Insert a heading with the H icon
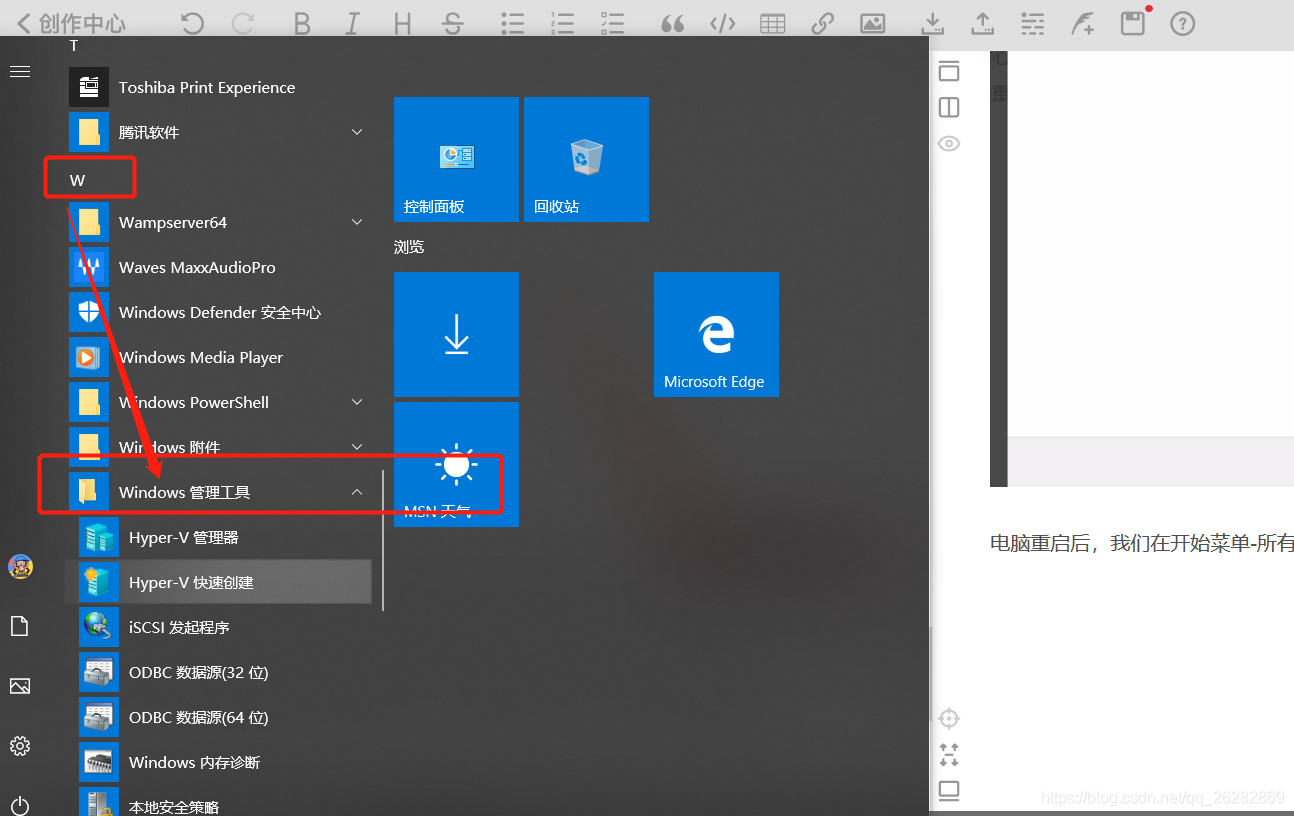 click(x=403, y=23)
